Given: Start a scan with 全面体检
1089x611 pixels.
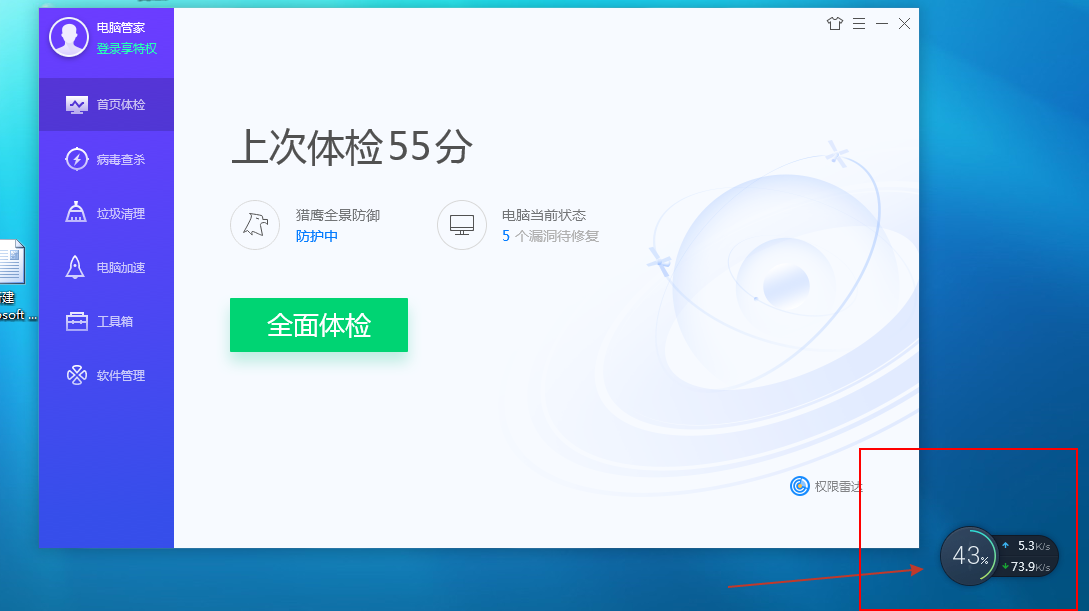Looking at the screenshot, I should (318, 324).
